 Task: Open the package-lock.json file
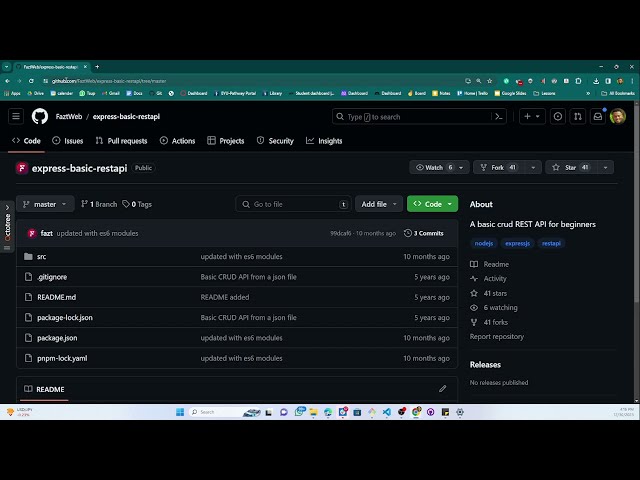64,318
